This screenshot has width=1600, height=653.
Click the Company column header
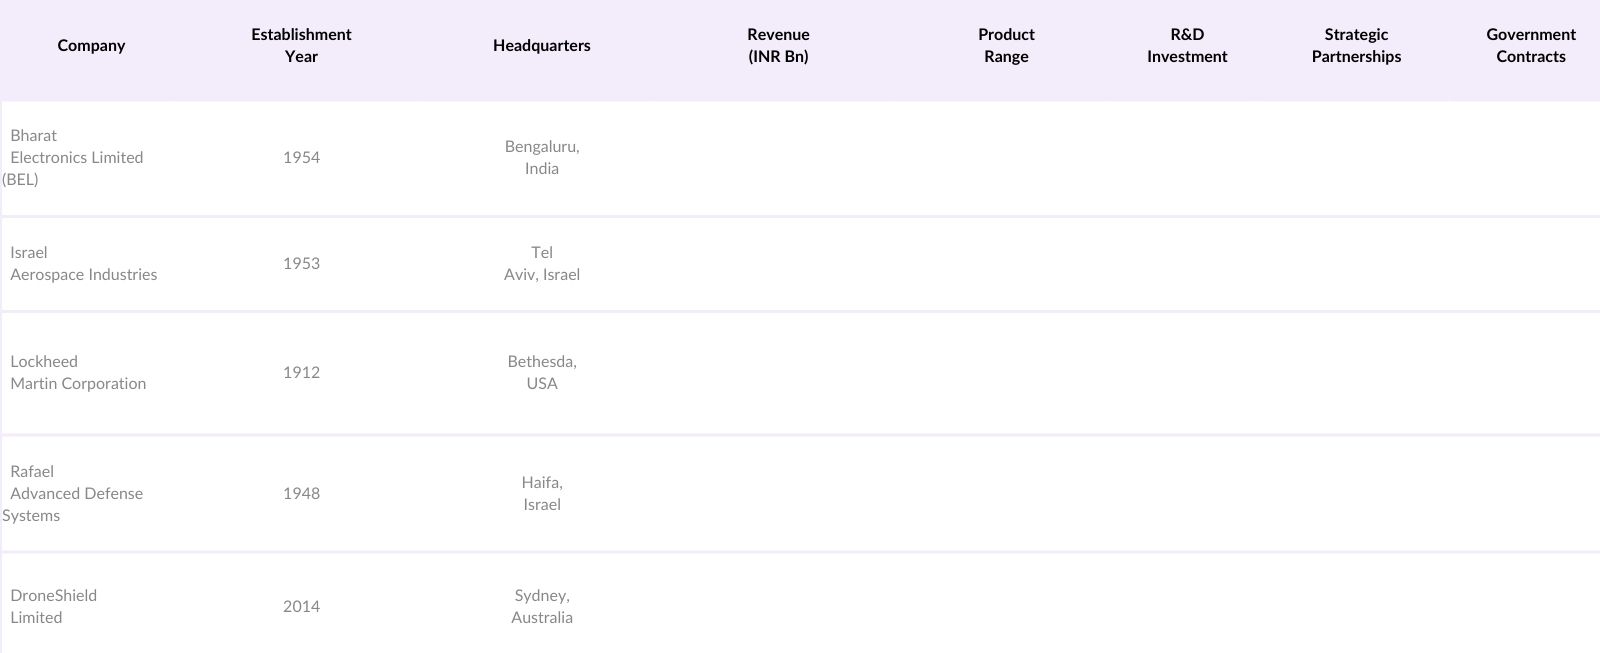coord(91,45)
